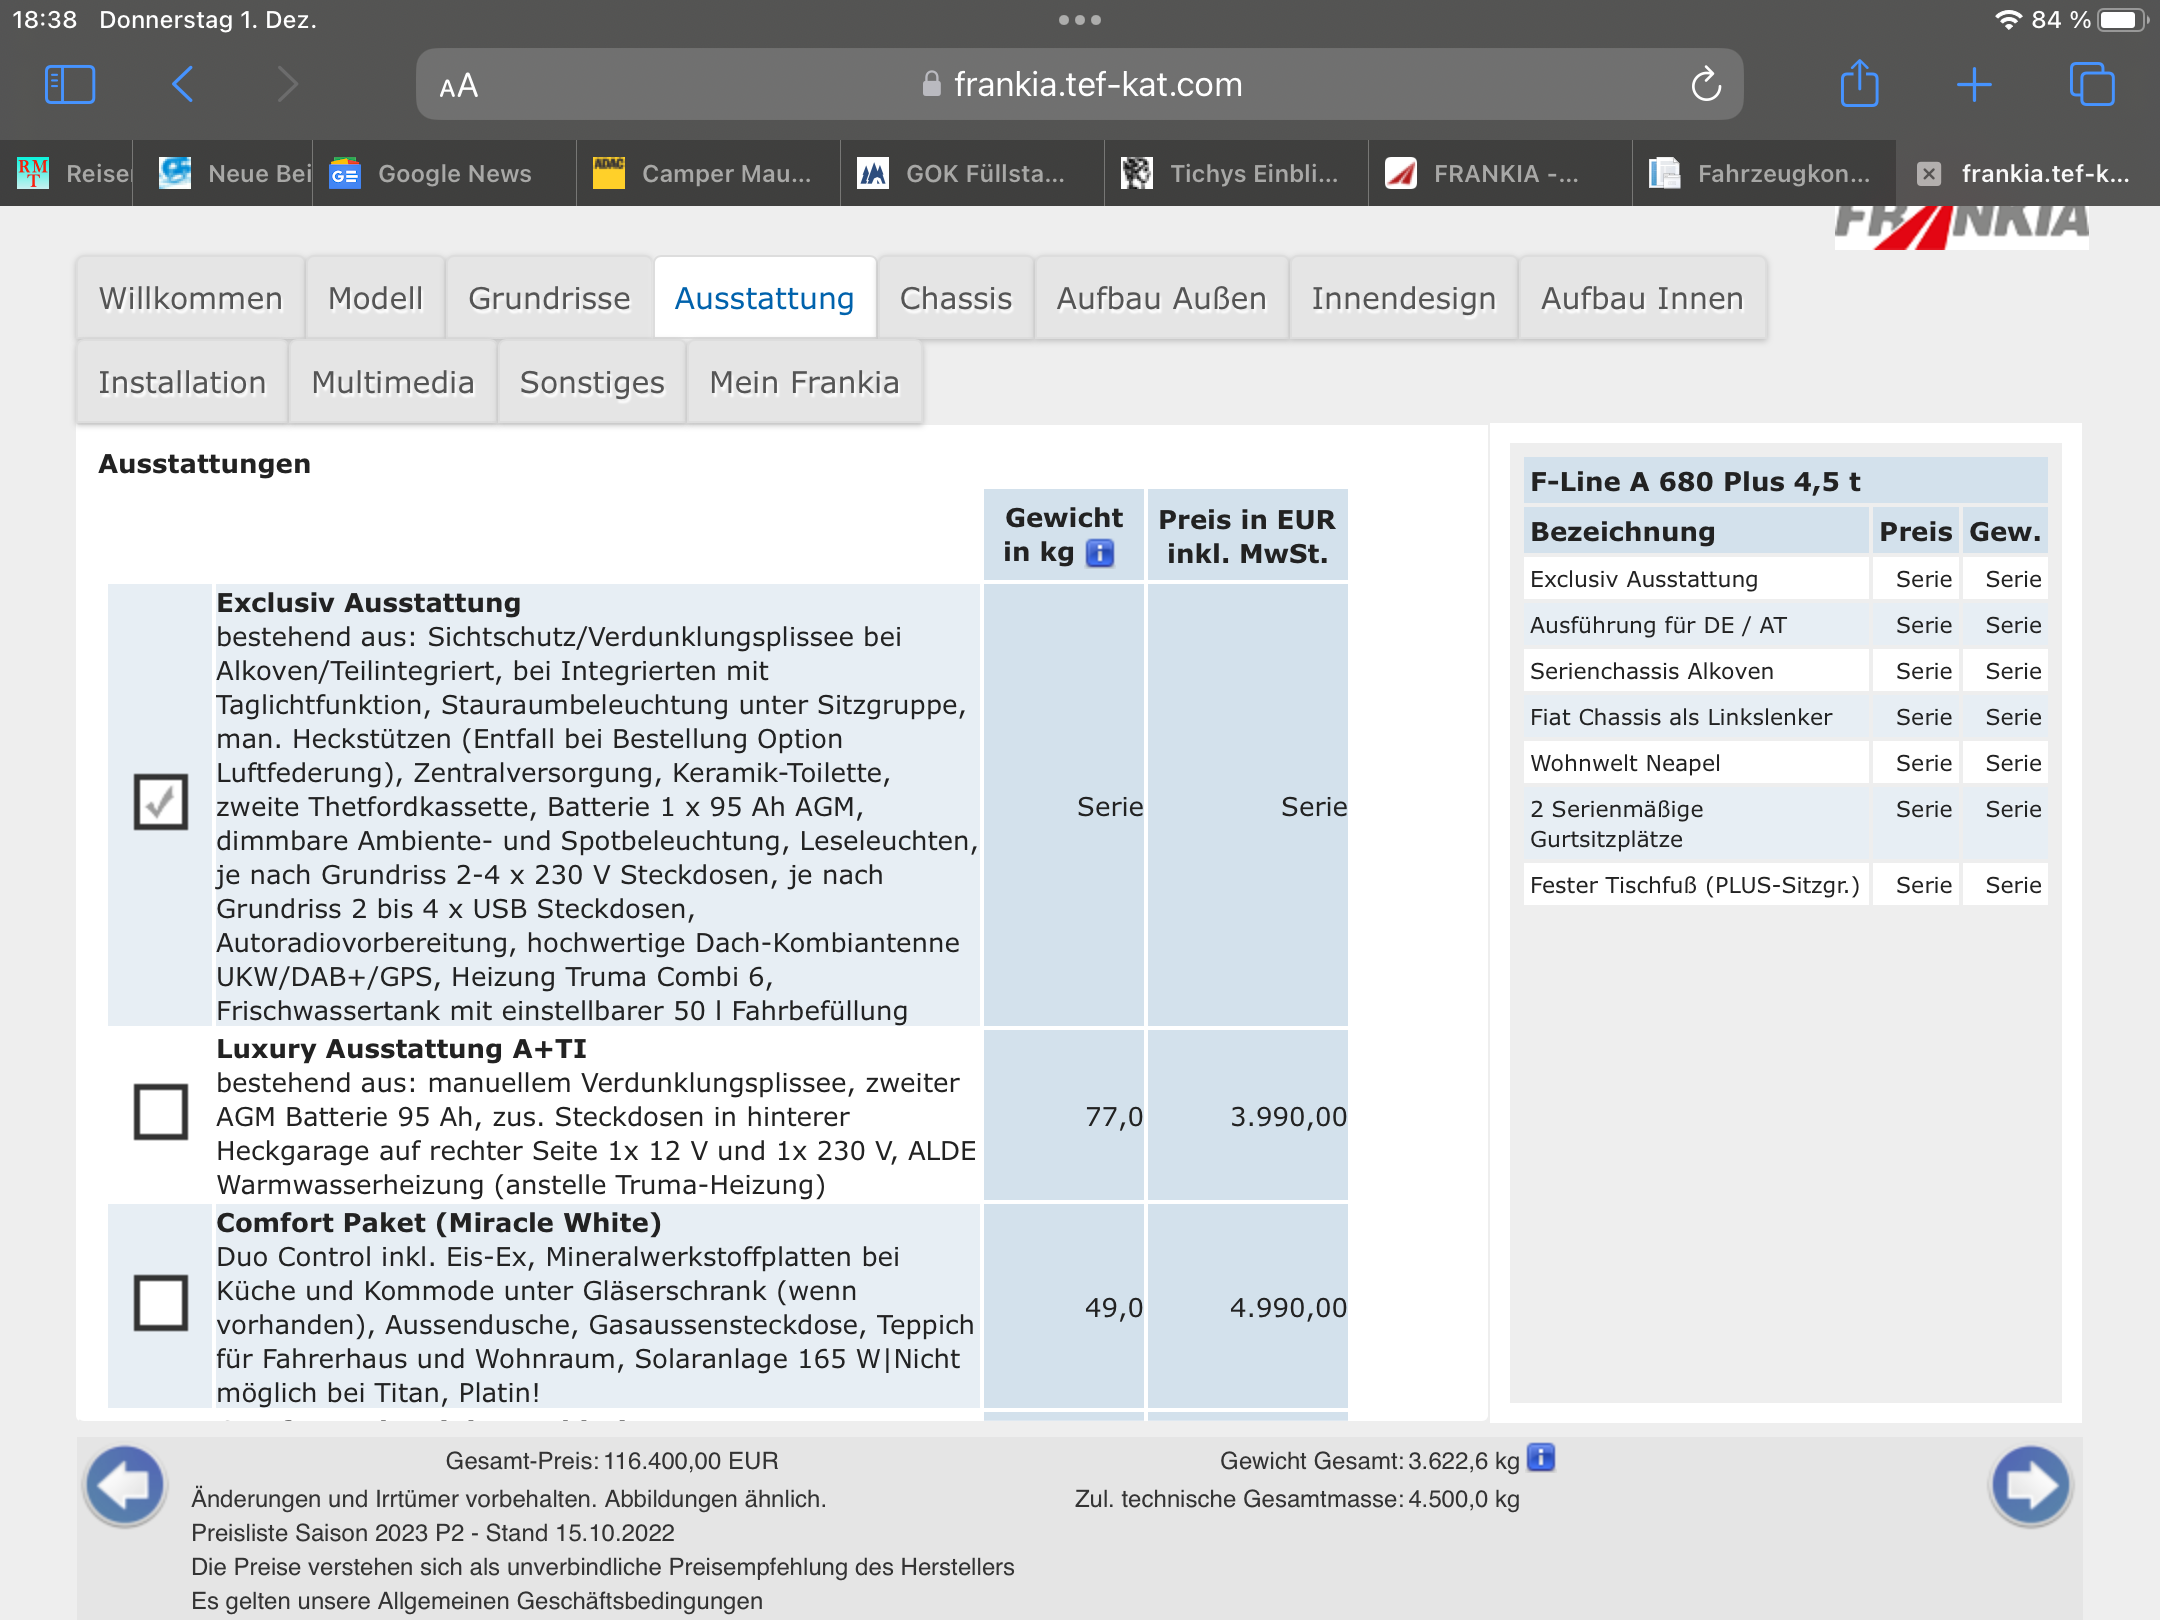This screenshot has height=1620, width=2160.
Task: Open the Willkommen tab
Action: (x=190, y=298)
